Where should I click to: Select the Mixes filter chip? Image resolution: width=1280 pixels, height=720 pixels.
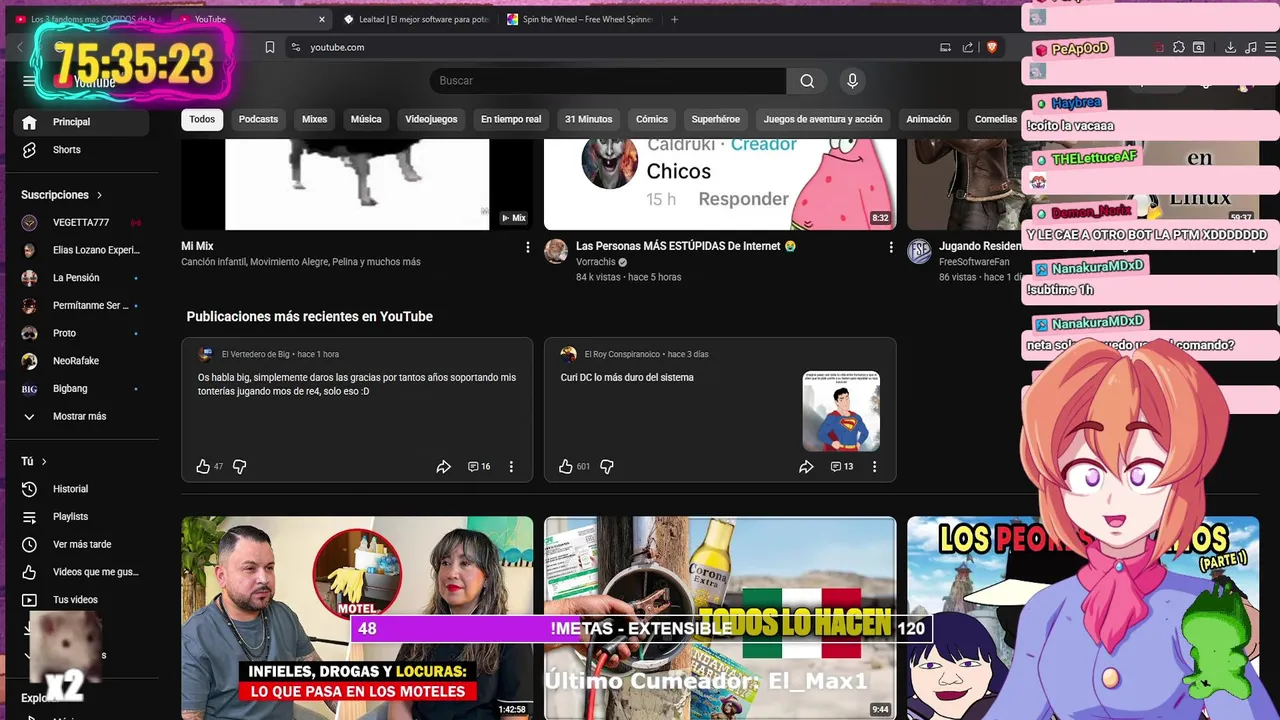point(315,119)
